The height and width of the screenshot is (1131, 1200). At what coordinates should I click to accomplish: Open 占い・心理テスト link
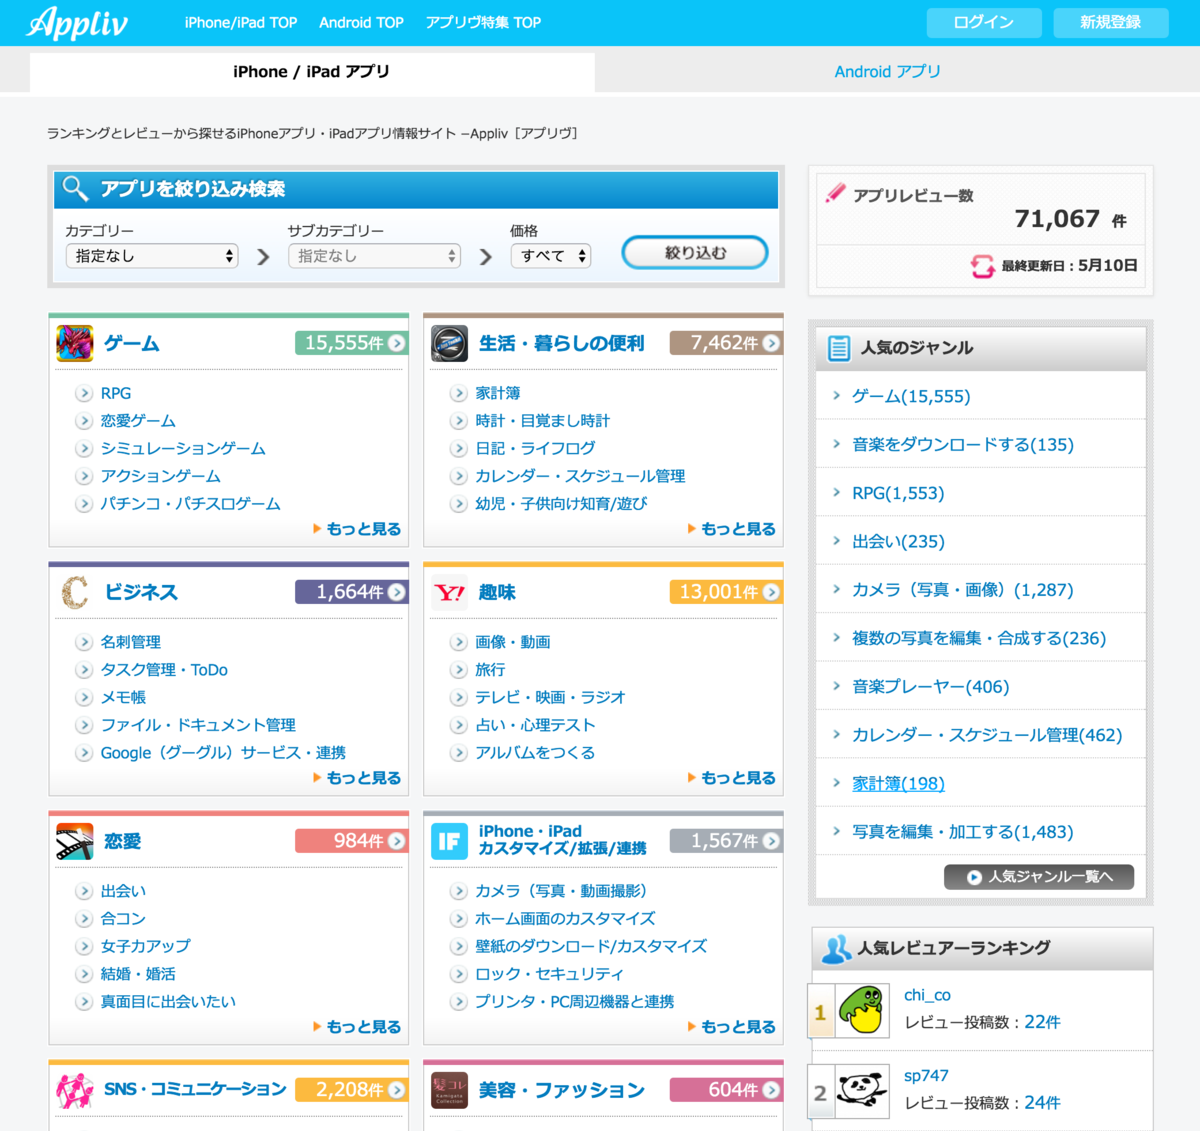[x=535, y=725]
